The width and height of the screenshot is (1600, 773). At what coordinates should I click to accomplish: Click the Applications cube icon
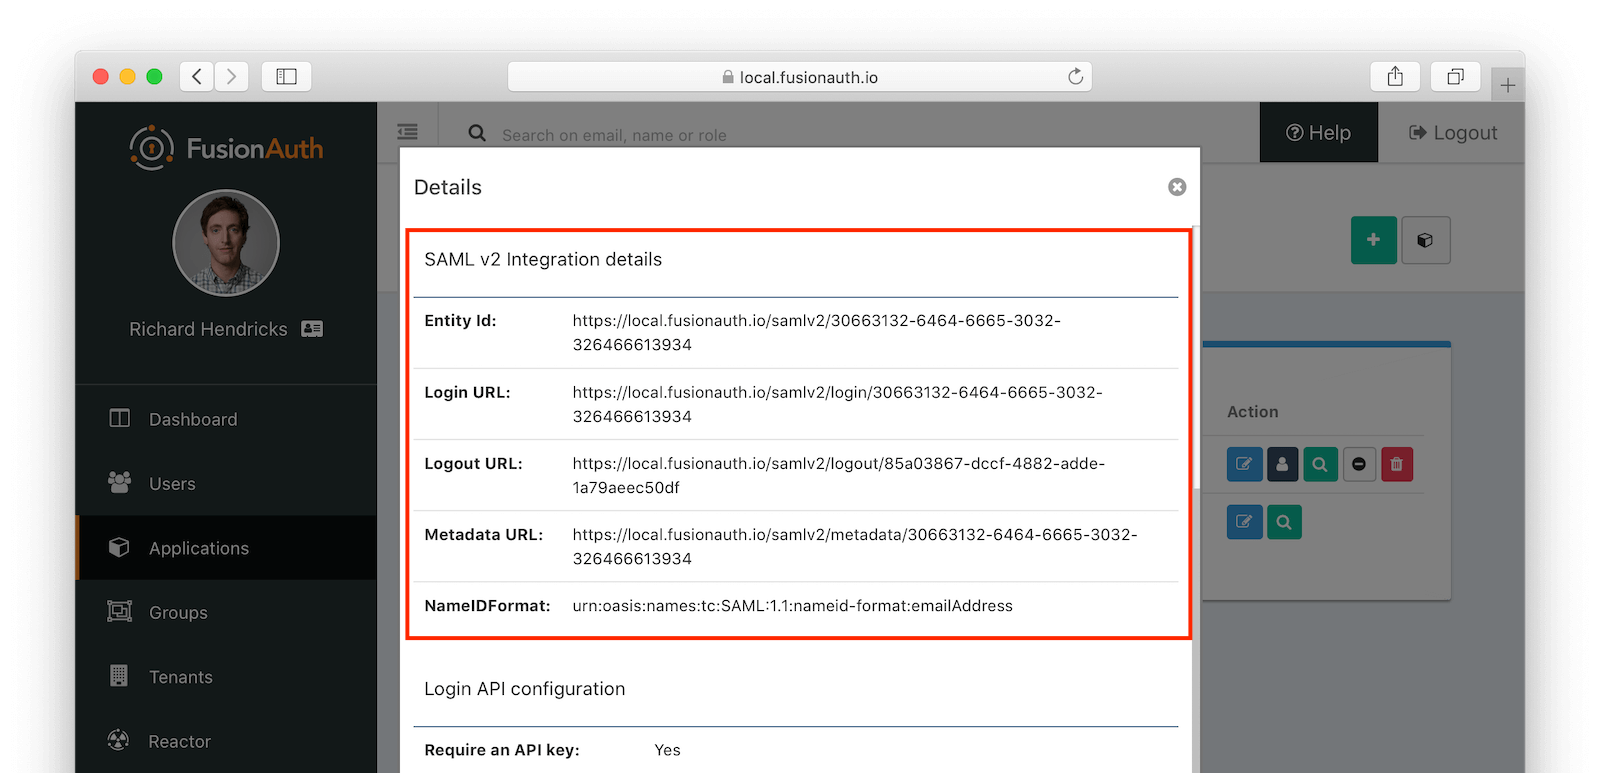[119, 547]
